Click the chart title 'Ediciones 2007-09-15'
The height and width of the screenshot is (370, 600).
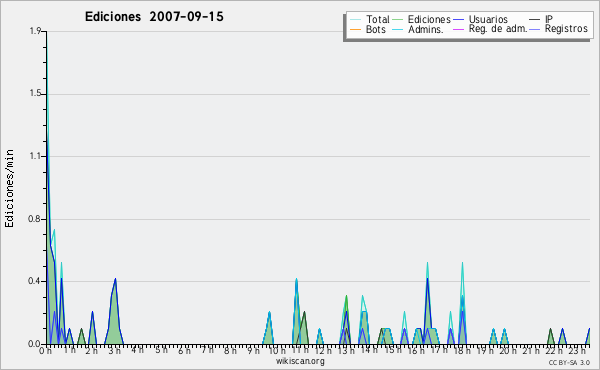(x=154, y=17)
